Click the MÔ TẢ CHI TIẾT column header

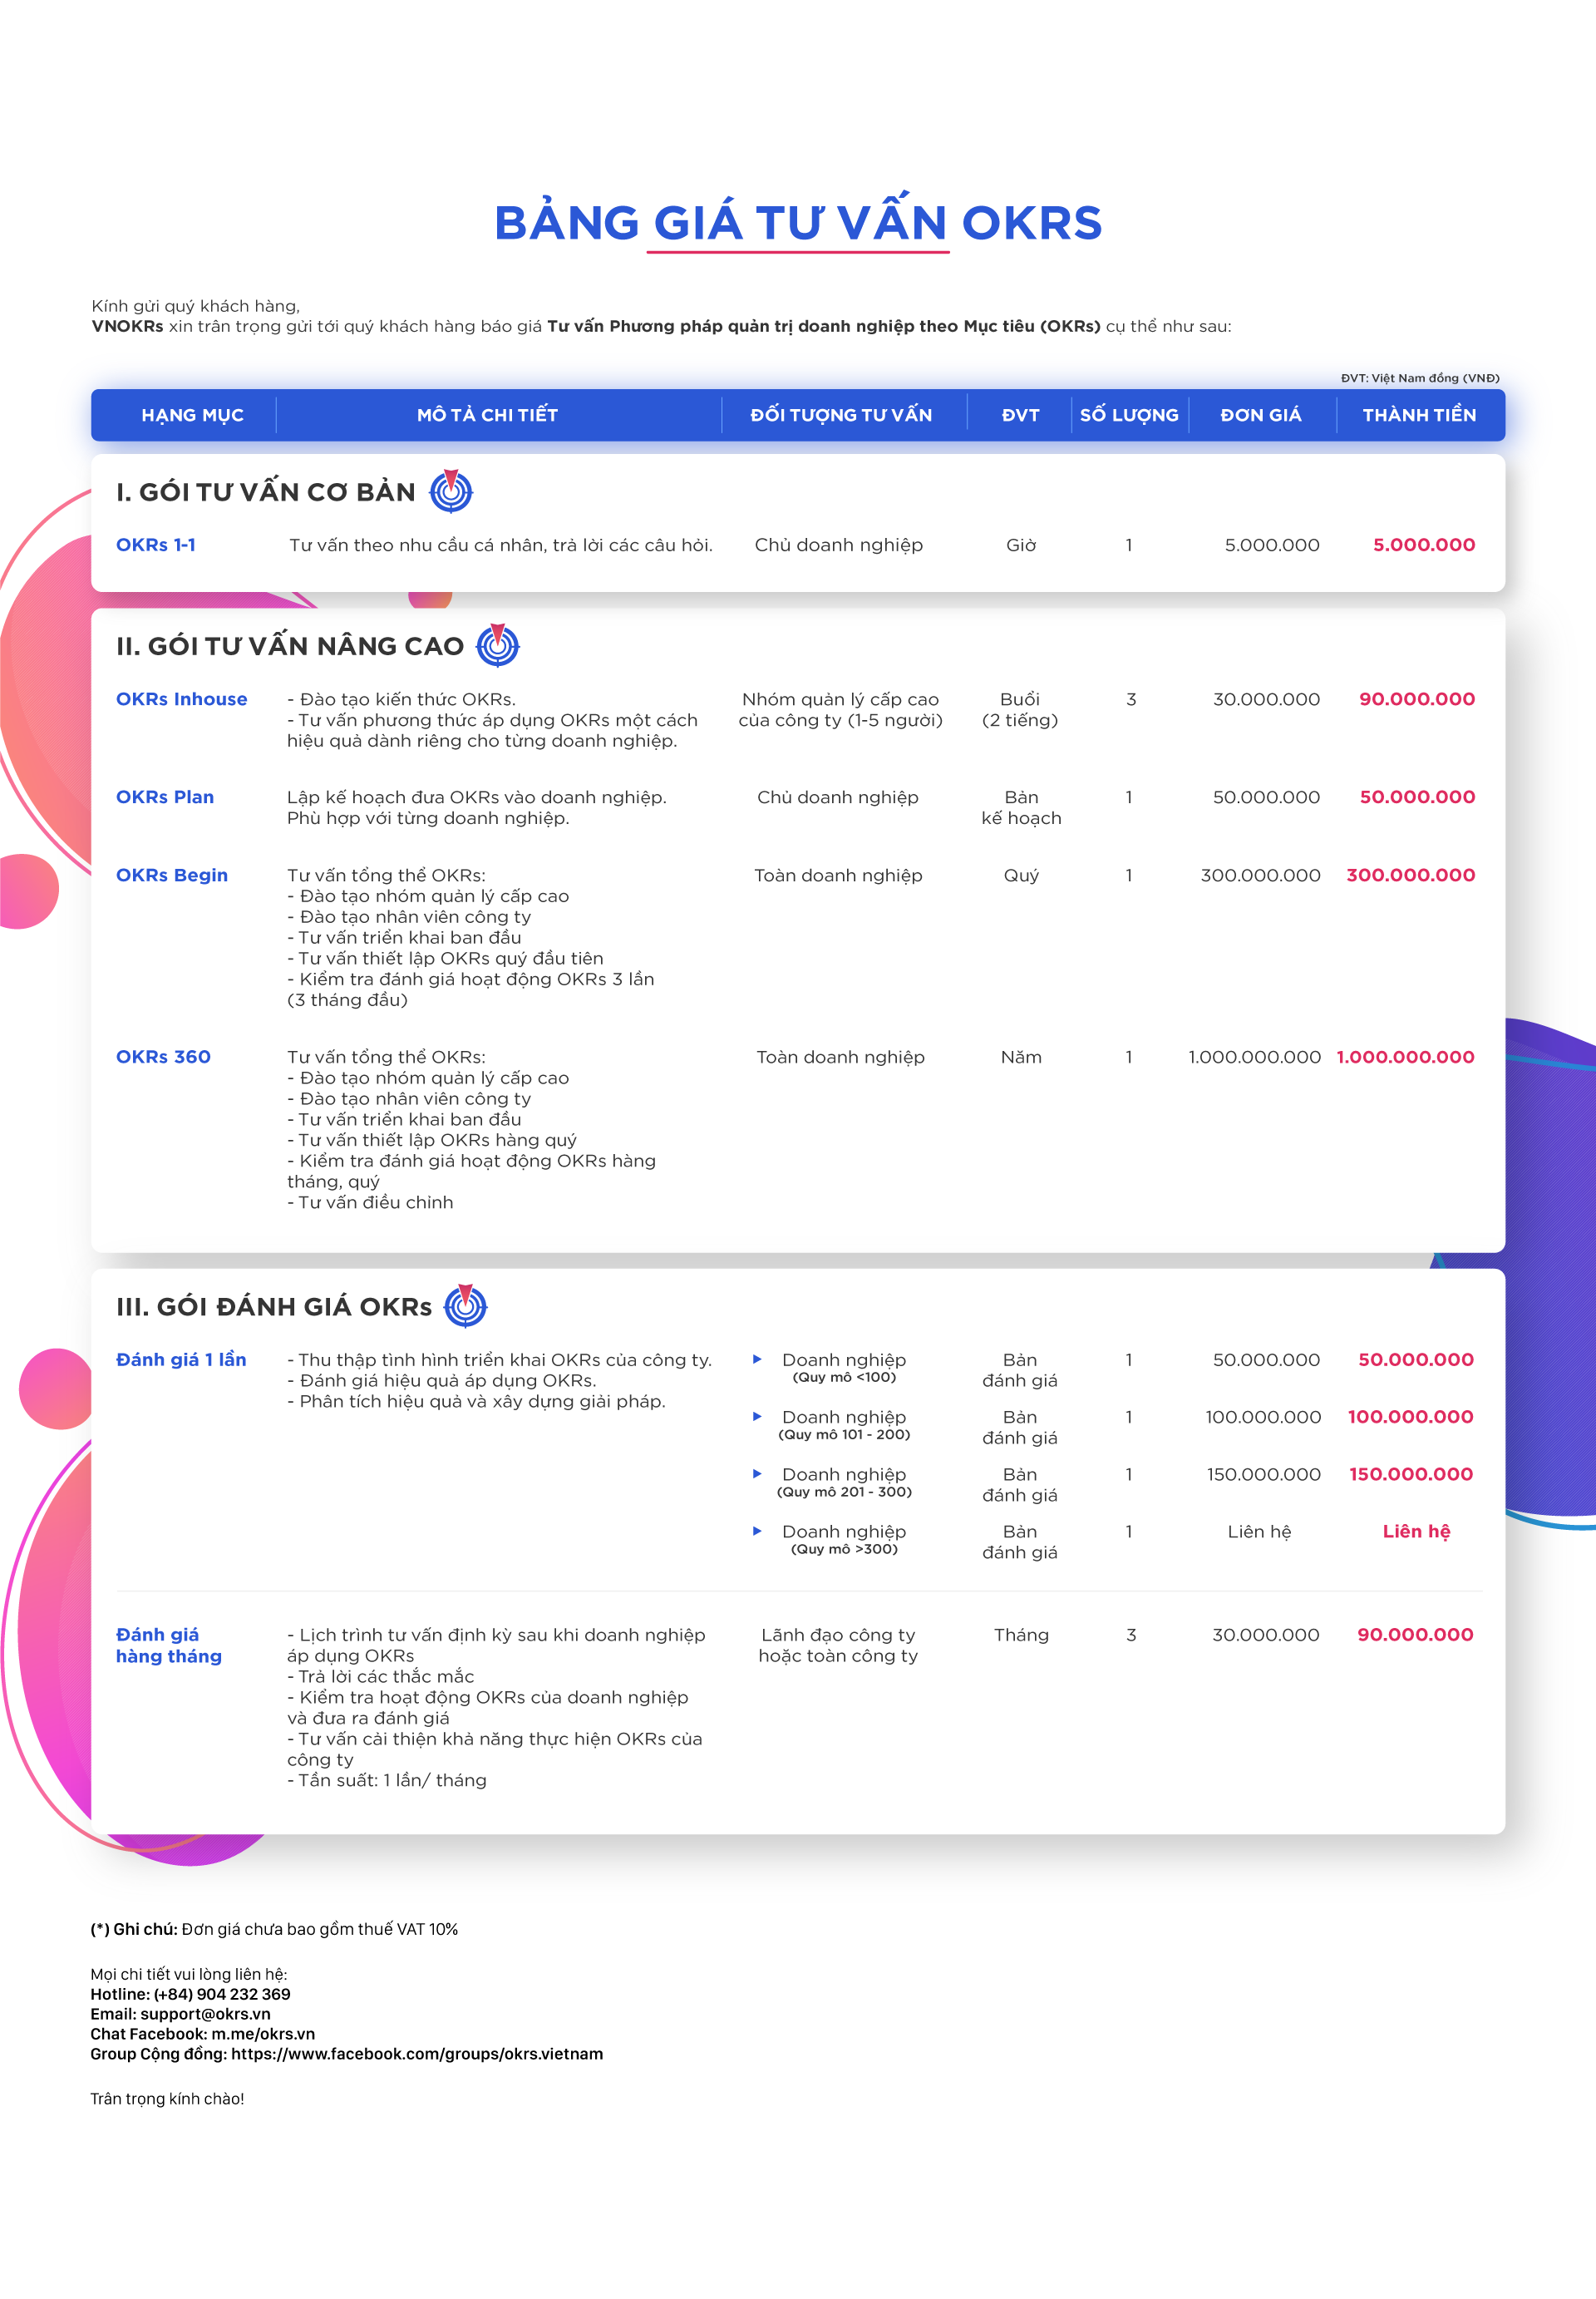[487, 415]
